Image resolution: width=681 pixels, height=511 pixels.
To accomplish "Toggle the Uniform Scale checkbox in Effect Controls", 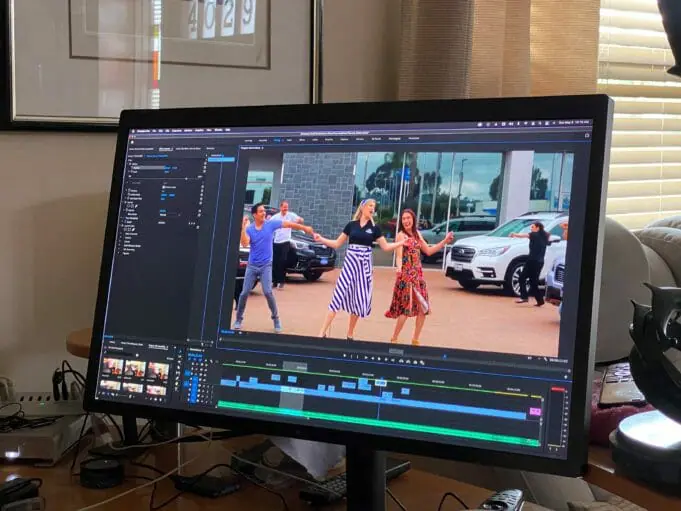I will coord(163,187).
